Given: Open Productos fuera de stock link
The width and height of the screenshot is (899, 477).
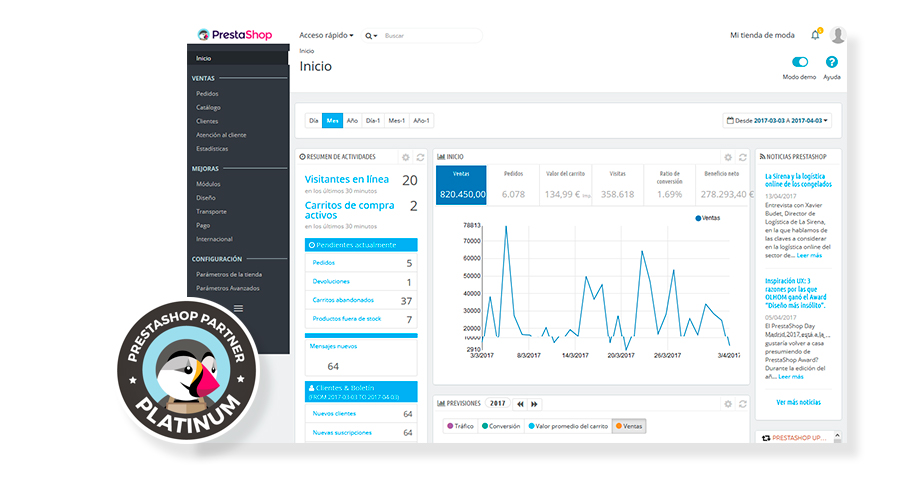Looking at the screenshot, I should click(x=346, y=319).
